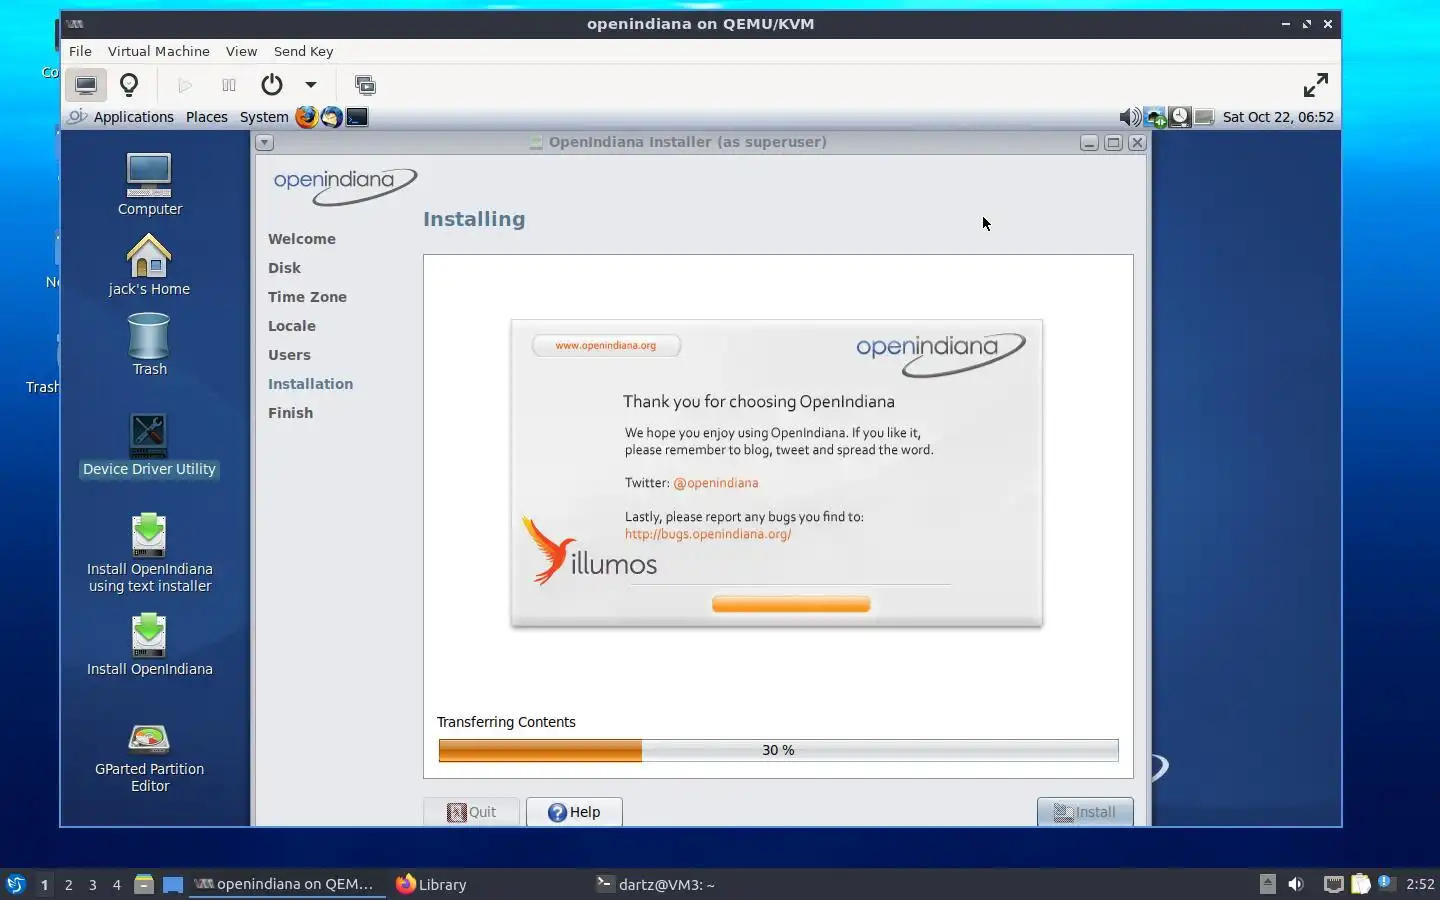Viewport: 1440px width, 900px height.
Task: Open the guest Applications menu
Action: tap(134, 117)
